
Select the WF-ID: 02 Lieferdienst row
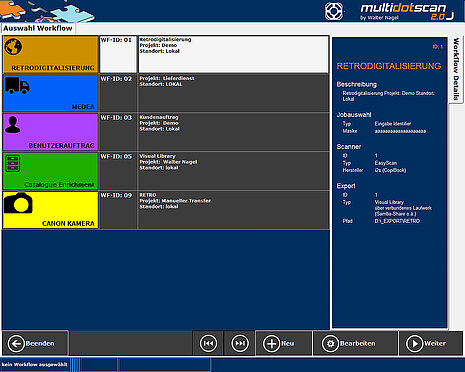click(214, 93)
